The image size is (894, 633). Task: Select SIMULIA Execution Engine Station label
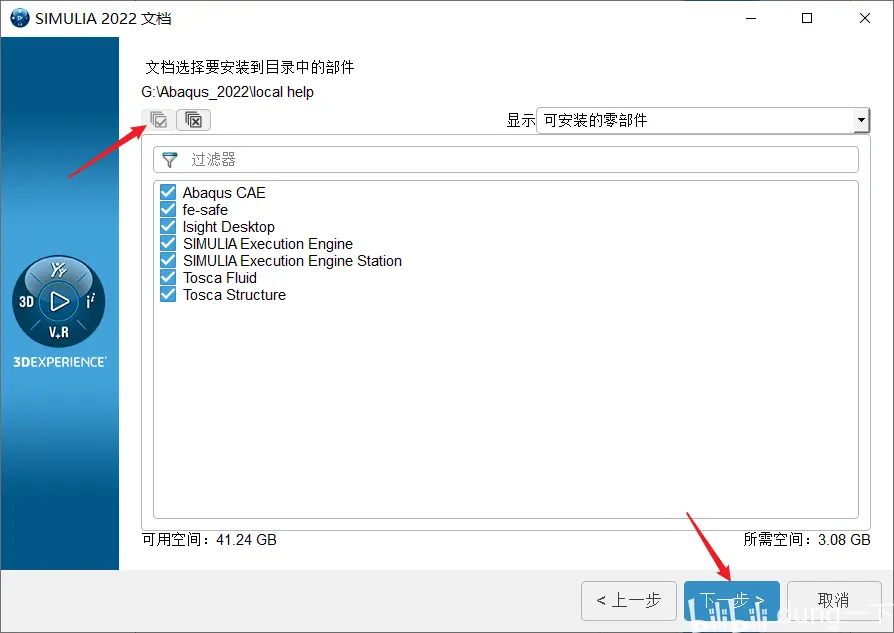pos(292,261)
